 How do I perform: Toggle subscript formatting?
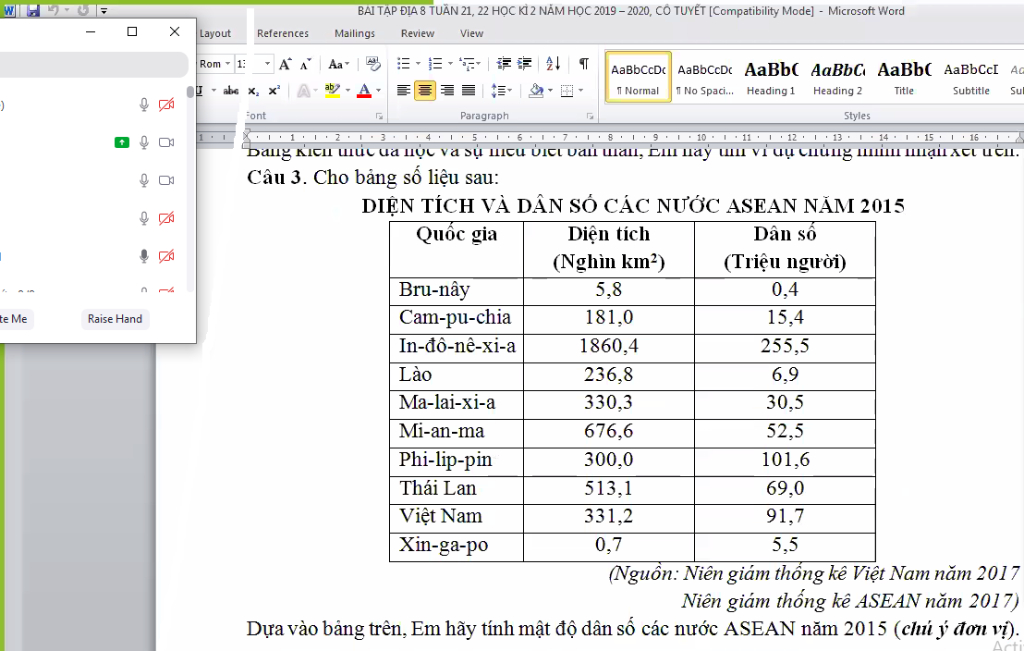253,91
